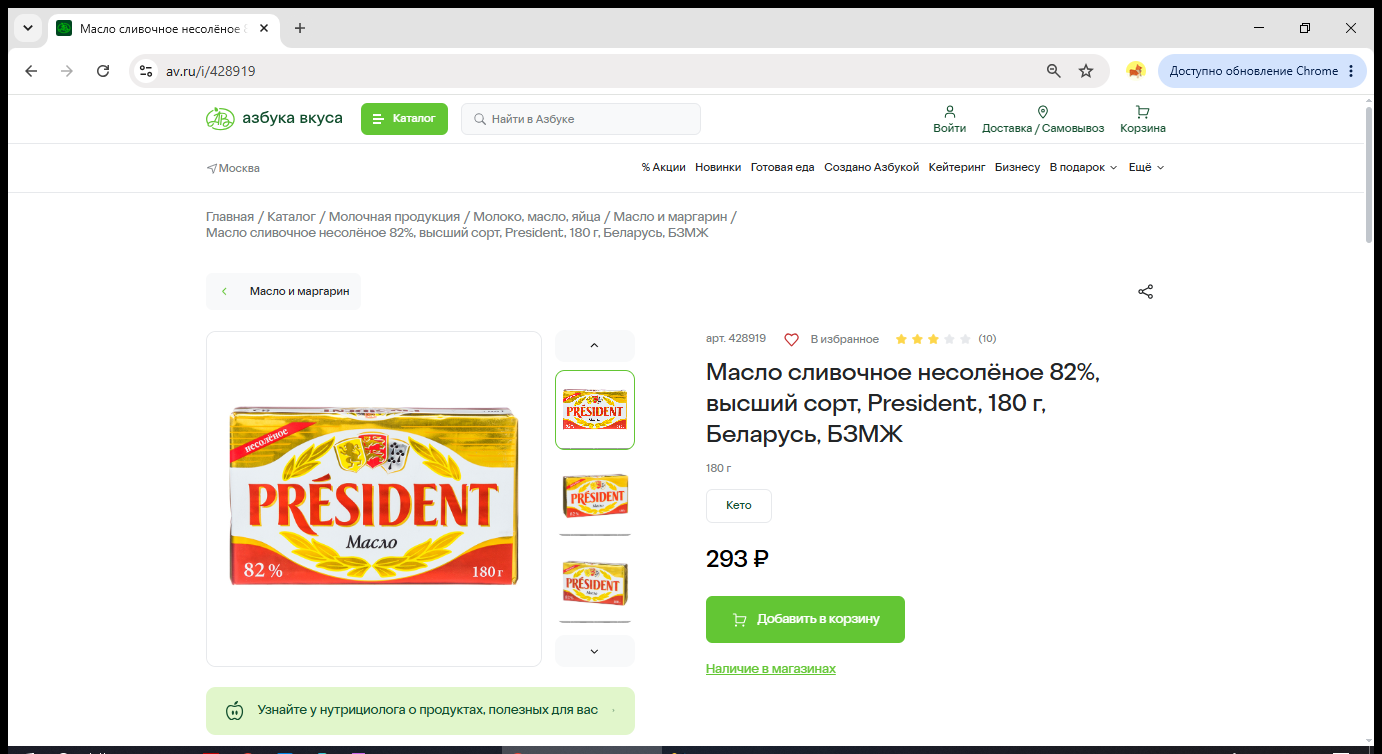Select the Кето tag chip
The image size is (1382, 754).
tap(739, 506)
